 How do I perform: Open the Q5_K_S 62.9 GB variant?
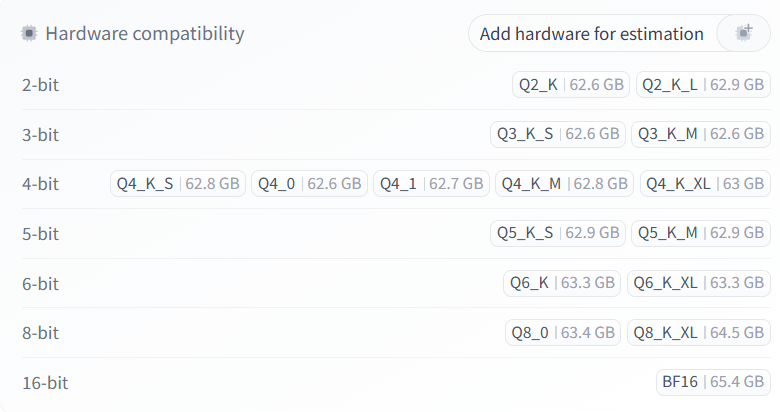coord(558,234)
